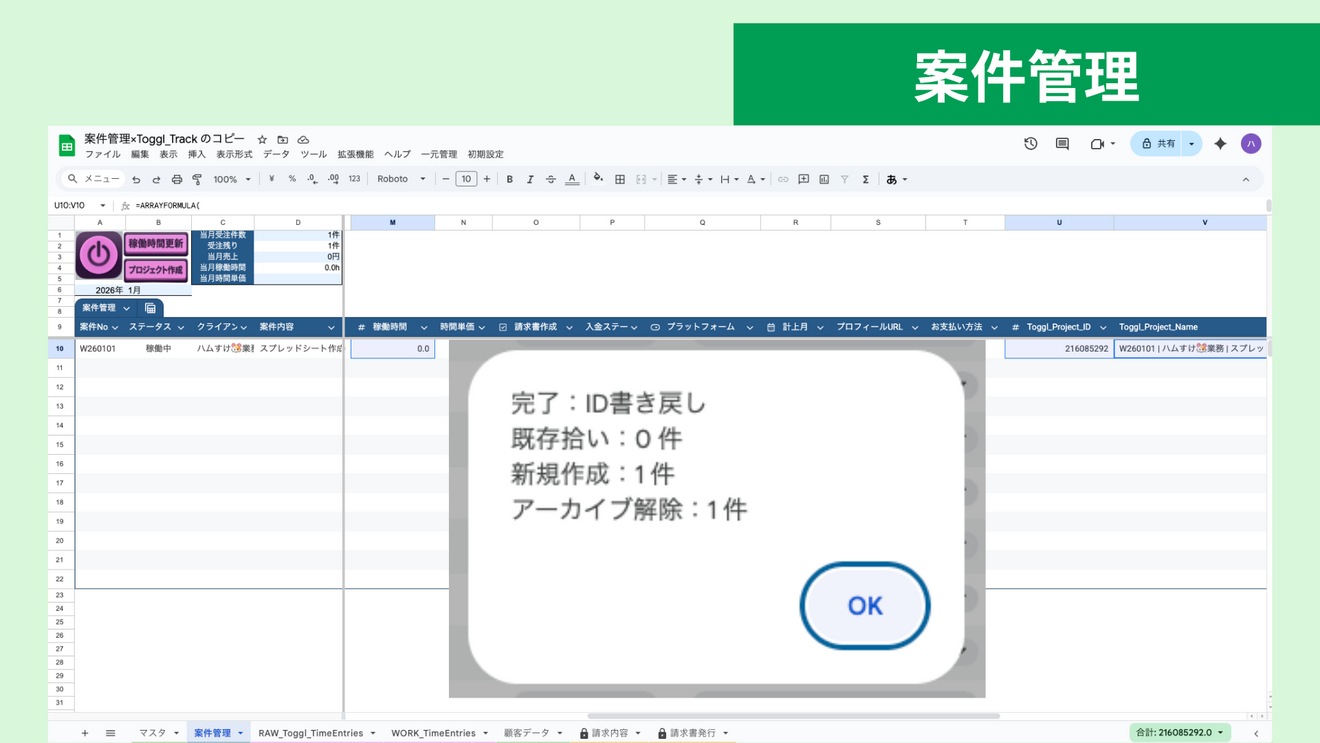This screenshot has height=743, width=1320.
Task: Click the pink power button image
Action: point(98,256)
